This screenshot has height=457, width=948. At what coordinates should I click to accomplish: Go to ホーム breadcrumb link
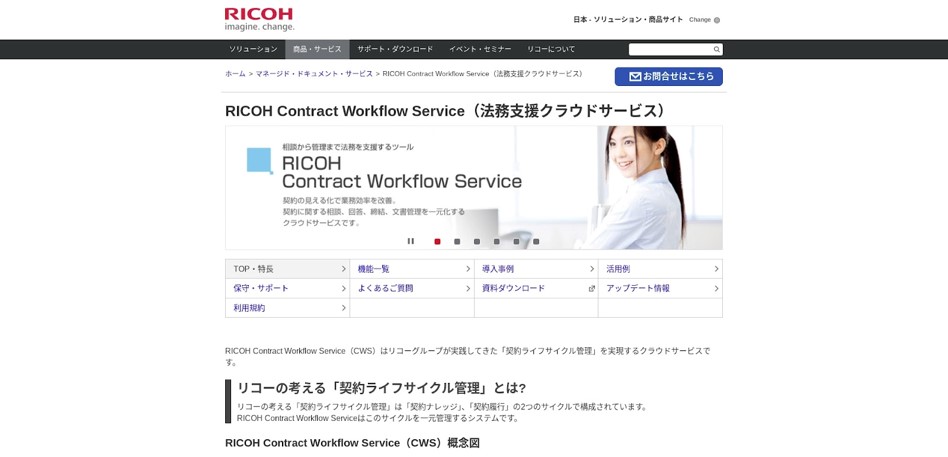(235, 74)
